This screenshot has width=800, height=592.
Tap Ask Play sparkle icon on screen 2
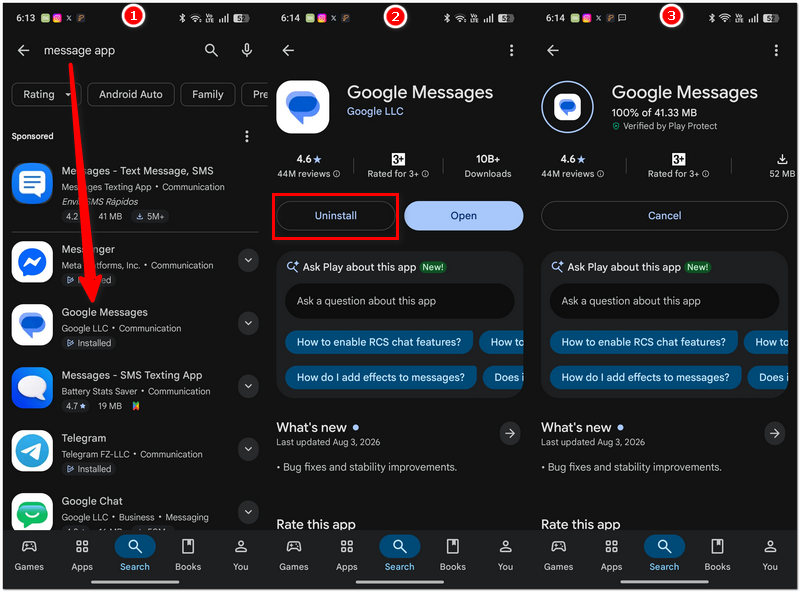click(x=292, y=267)
